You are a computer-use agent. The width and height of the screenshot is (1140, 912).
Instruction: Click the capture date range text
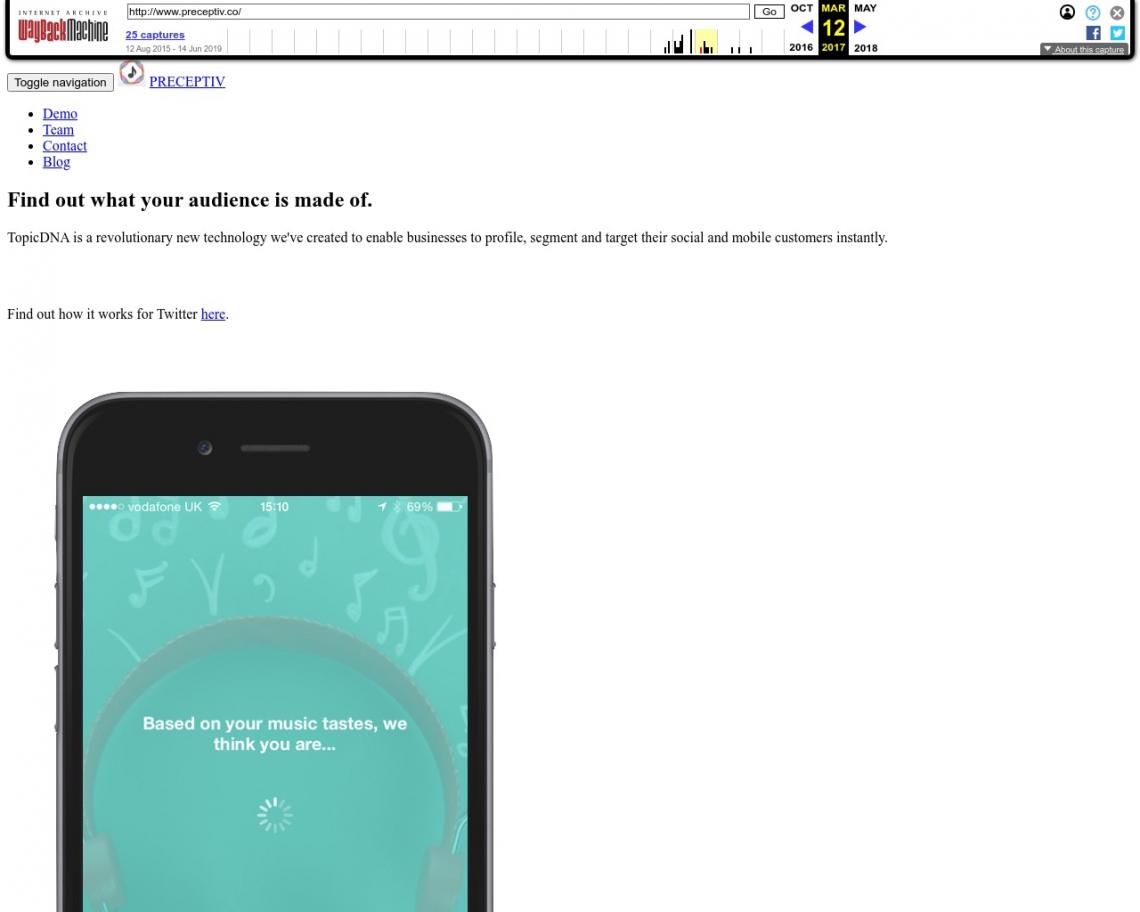click(173, 49)
